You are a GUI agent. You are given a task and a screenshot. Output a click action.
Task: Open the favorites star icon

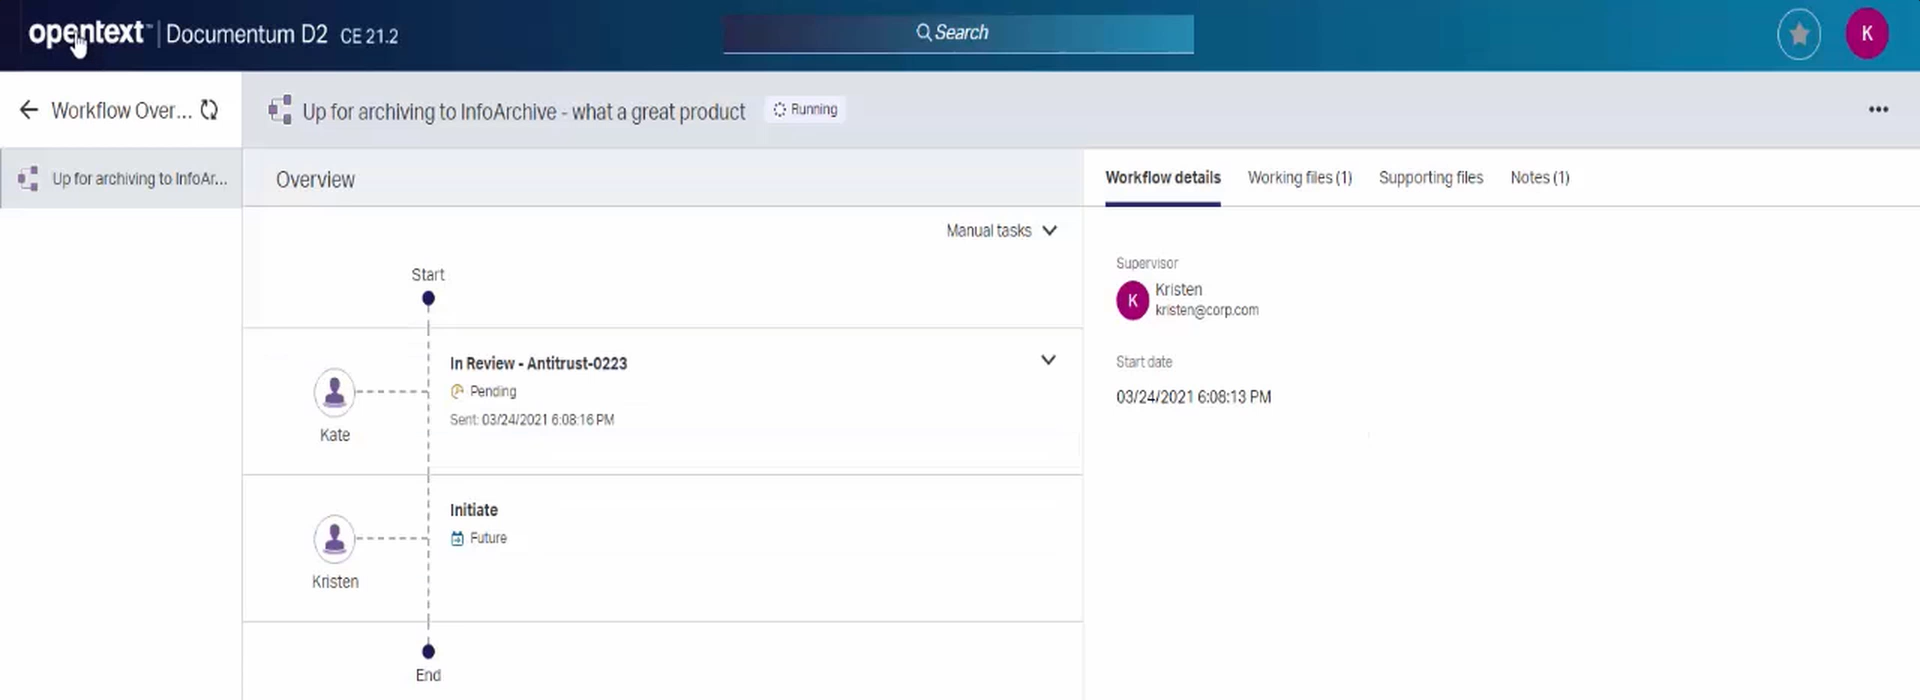(1798, 34)
